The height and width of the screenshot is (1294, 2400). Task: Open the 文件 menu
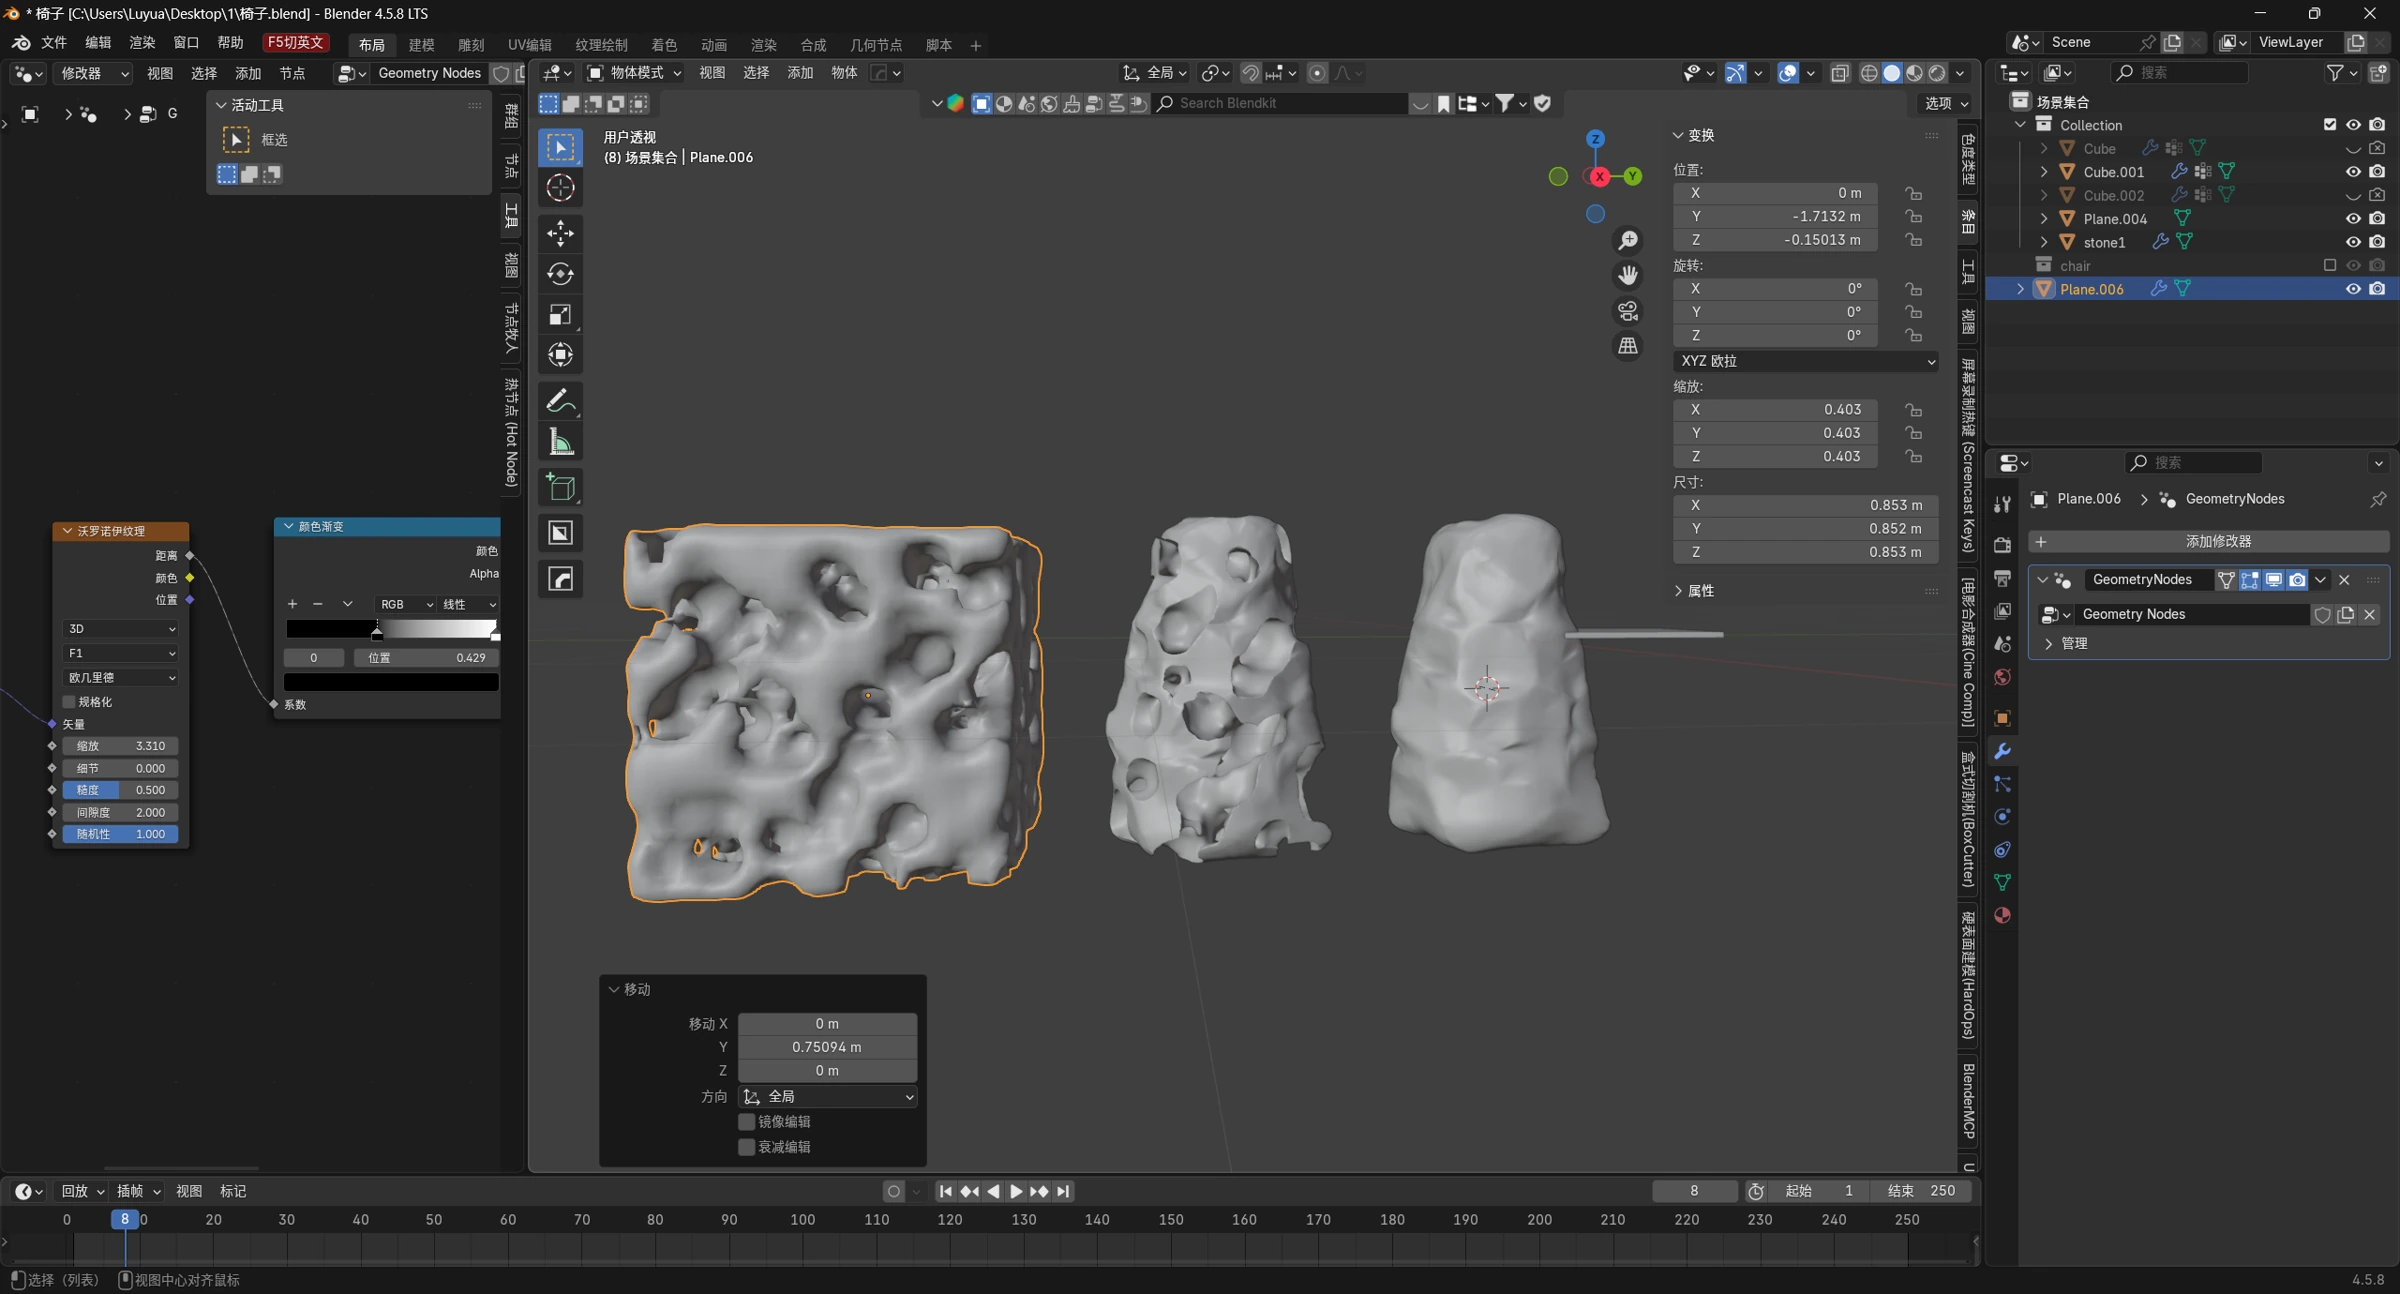tap(54, 43)
